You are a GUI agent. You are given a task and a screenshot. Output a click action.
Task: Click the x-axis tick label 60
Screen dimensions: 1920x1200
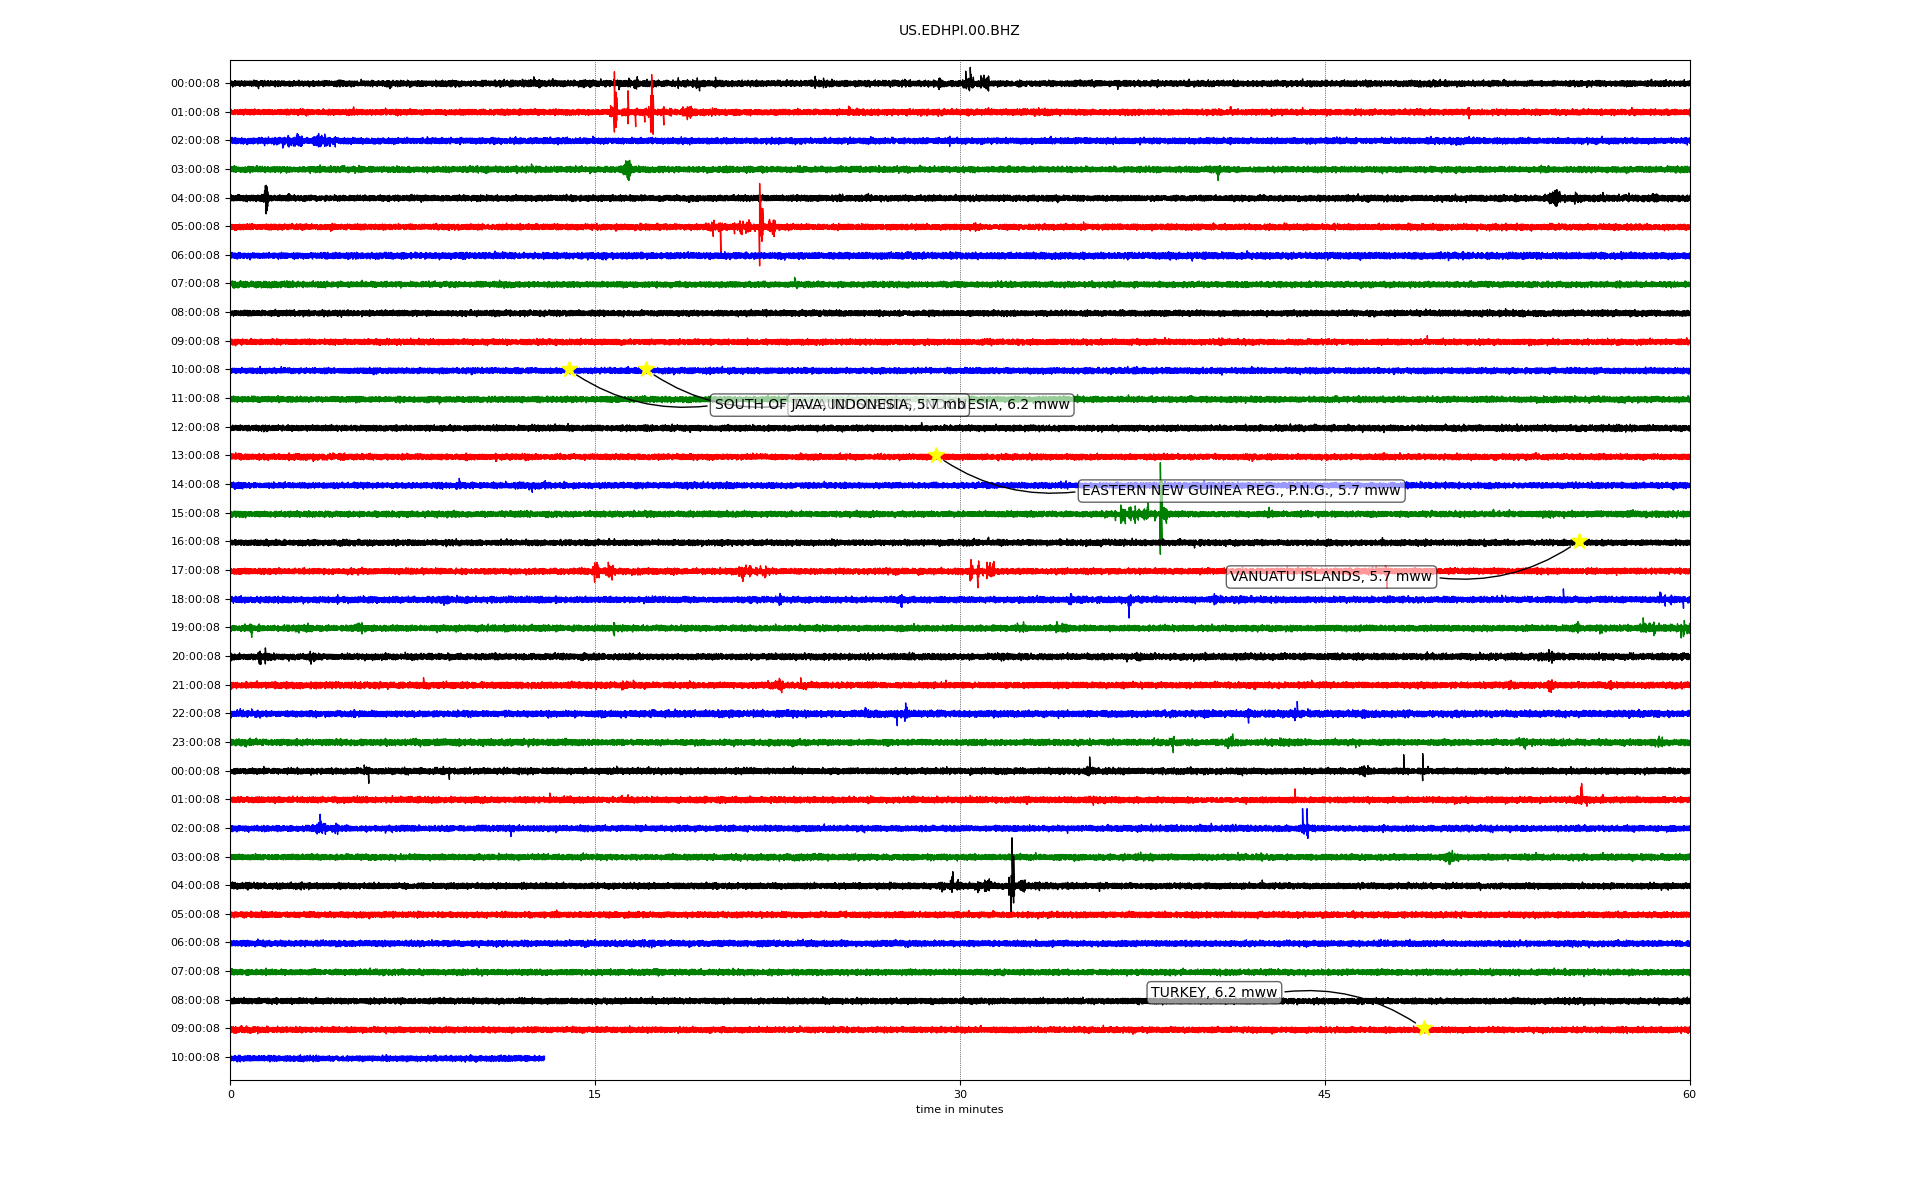pyautogui.click(x=1689, y=1094)
